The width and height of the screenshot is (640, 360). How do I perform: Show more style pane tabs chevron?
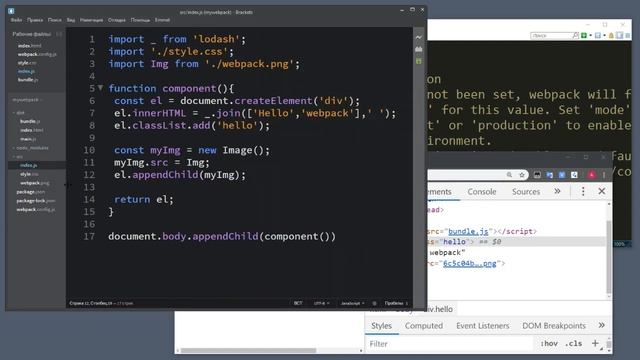(601, 325)
